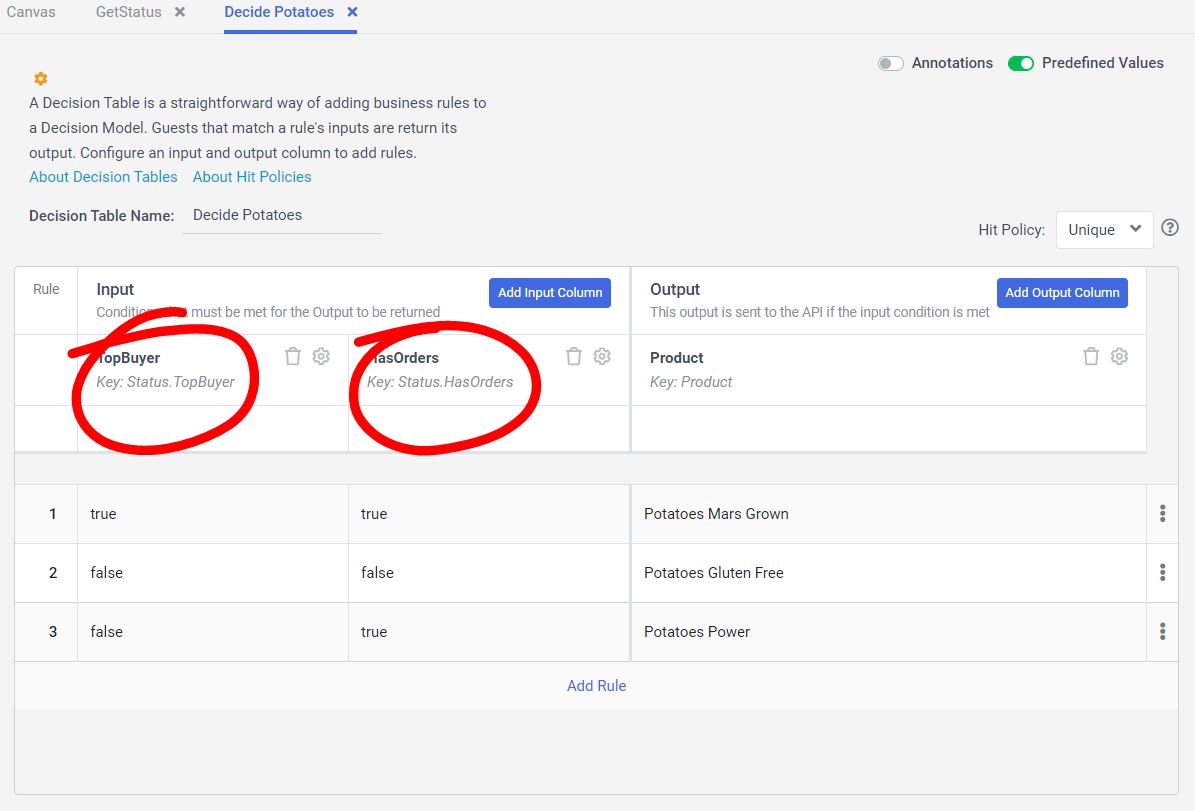Viewport: 1195px width, 811px height.
Task: Edit the Decision Table Name field
Action: 281,215
